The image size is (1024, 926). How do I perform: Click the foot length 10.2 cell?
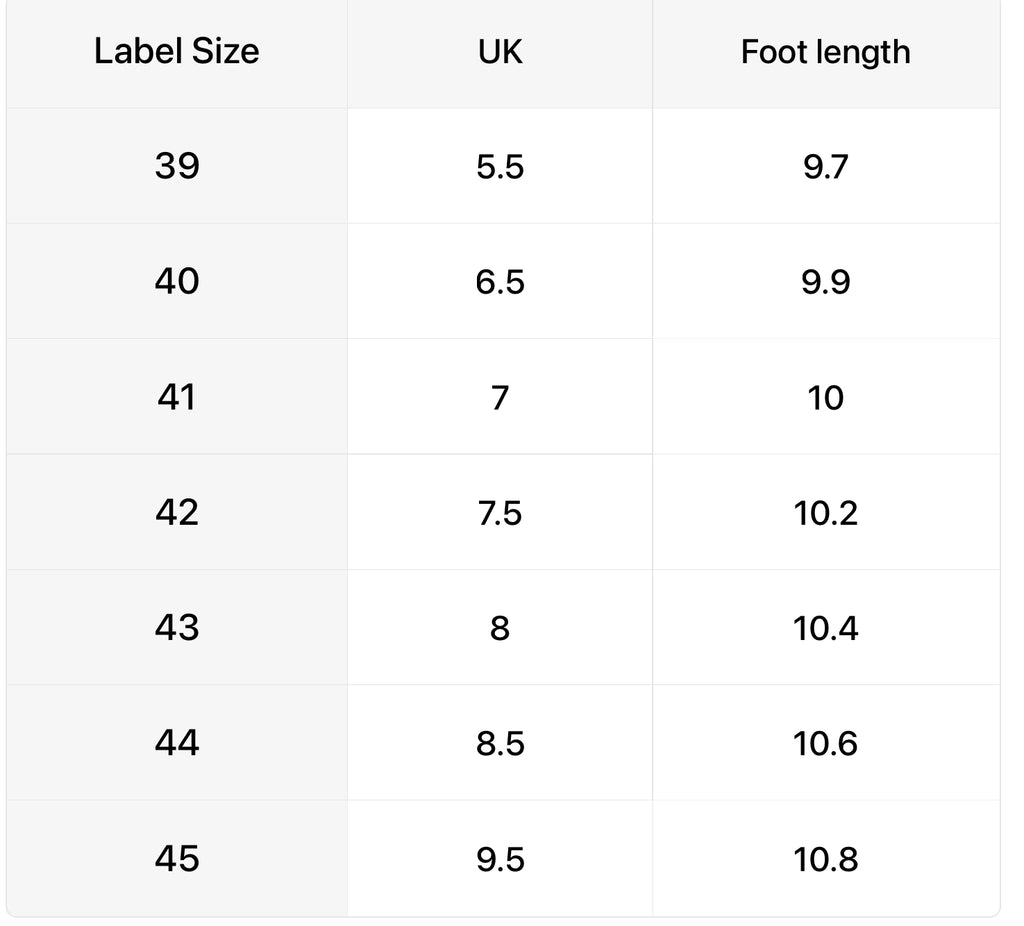(826, 512)
